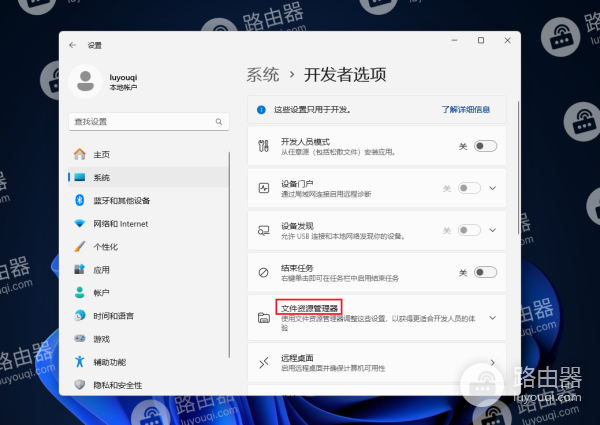Click the 应用 apps icon

tap(80, 269)
